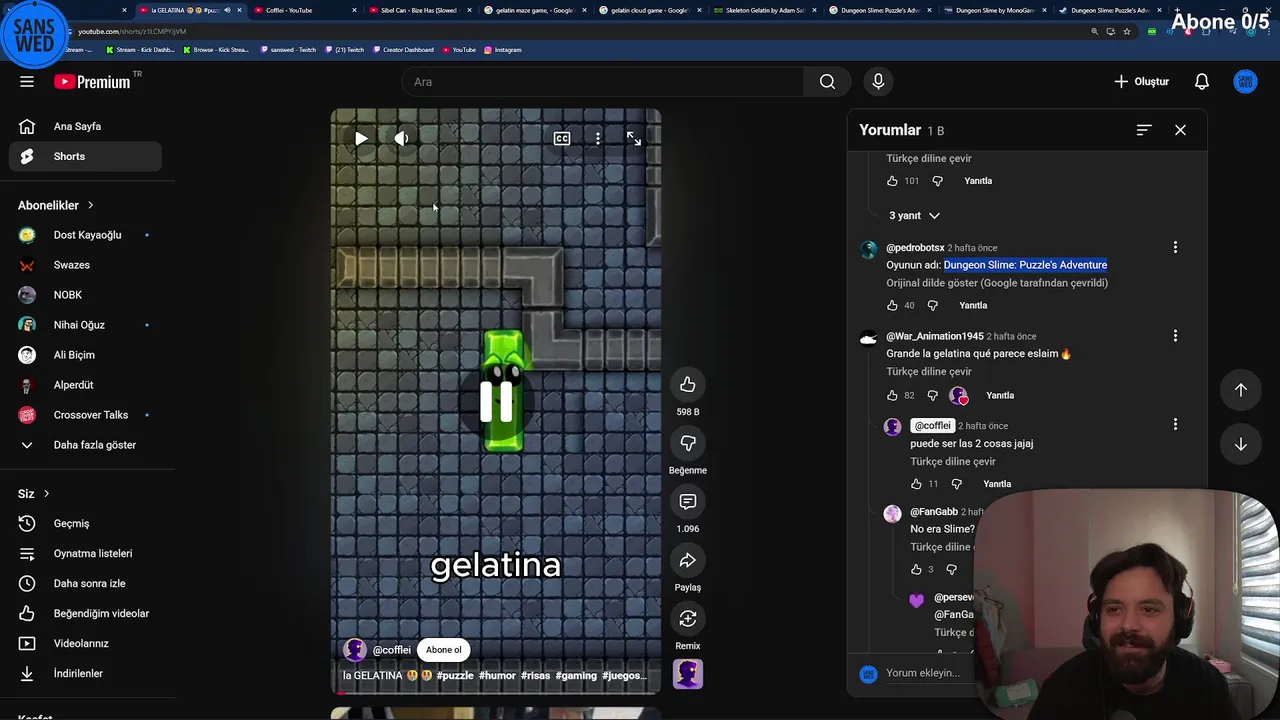Start voice search with the microphone
The width and height of the screenshot is (1280, 720).
click(x=878, y=82)
